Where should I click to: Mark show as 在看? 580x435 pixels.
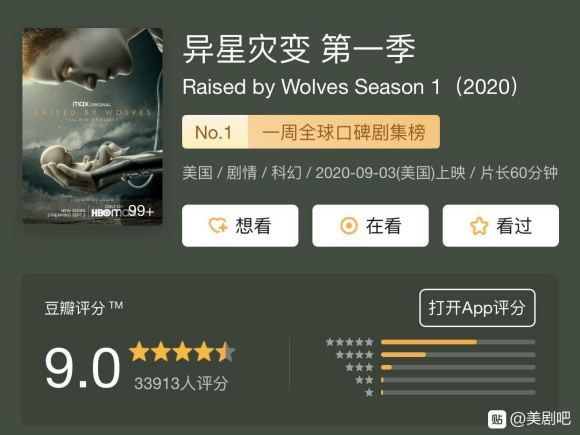pyautogui.click(x=370, y=226)
